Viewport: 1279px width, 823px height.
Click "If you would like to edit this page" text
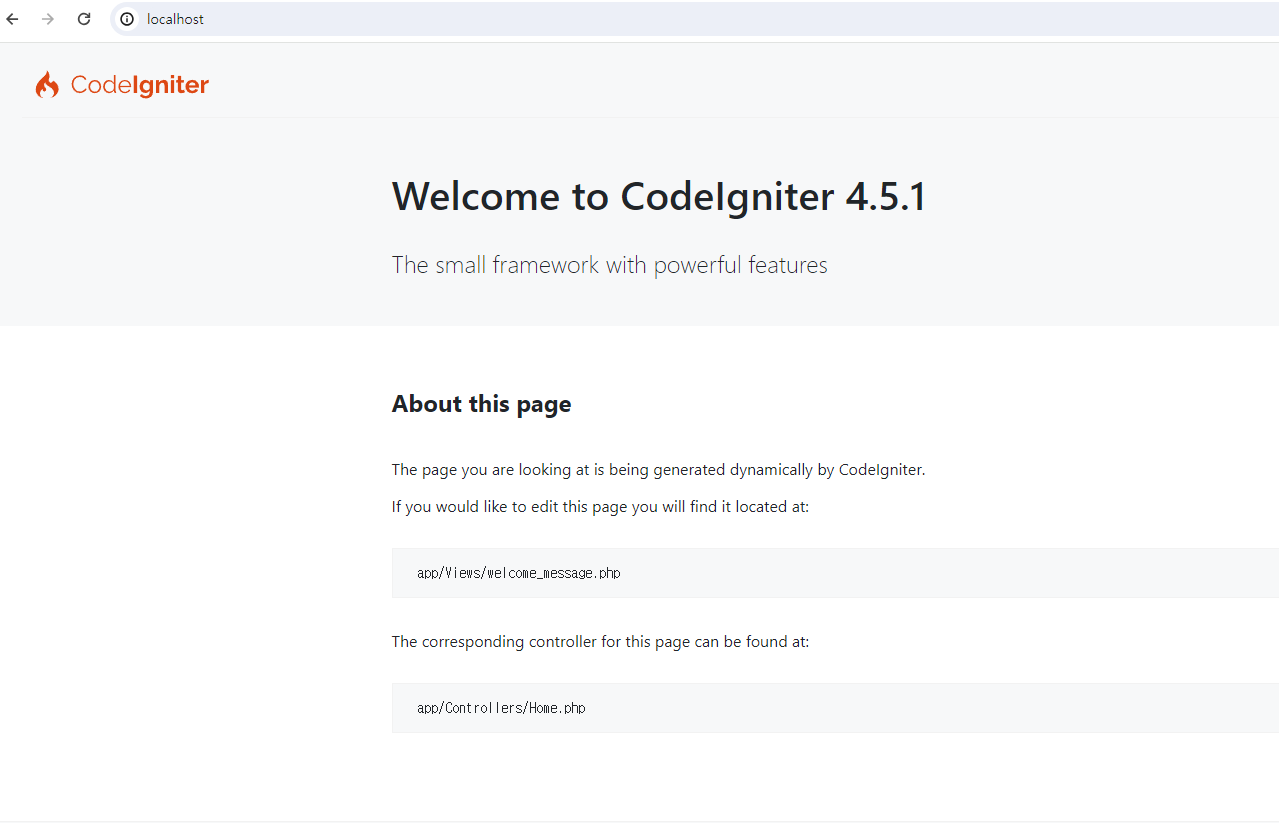[600, 507]
